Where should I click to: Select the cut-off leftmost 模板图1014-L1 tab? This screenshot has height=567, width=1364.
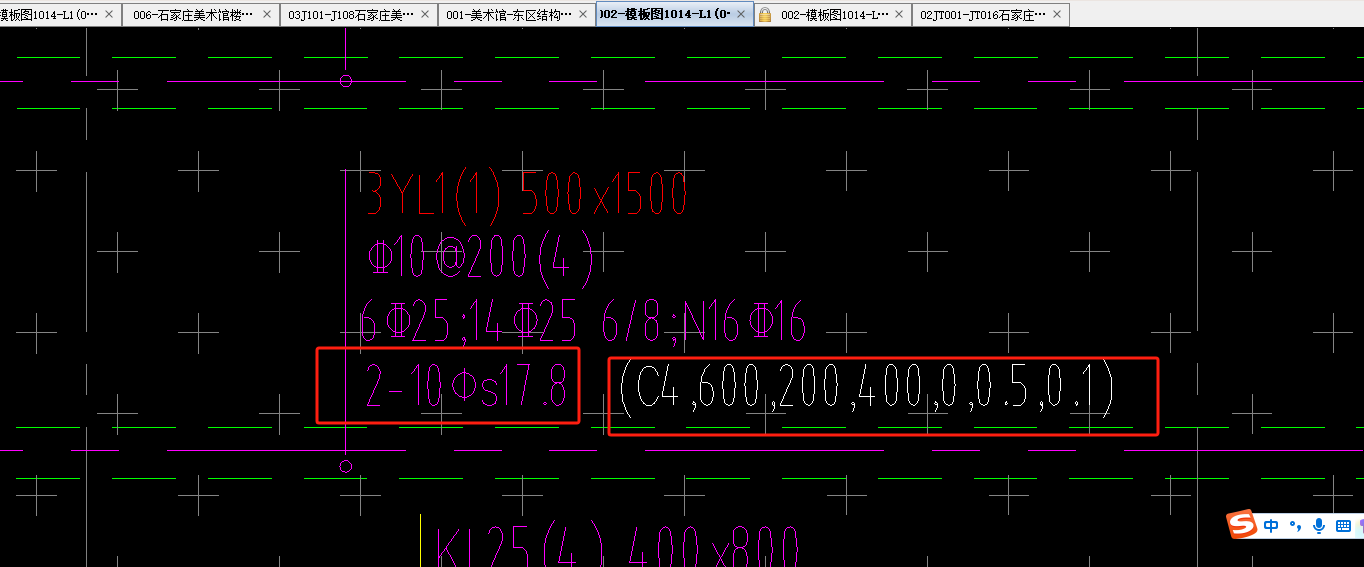click(50, 15)
